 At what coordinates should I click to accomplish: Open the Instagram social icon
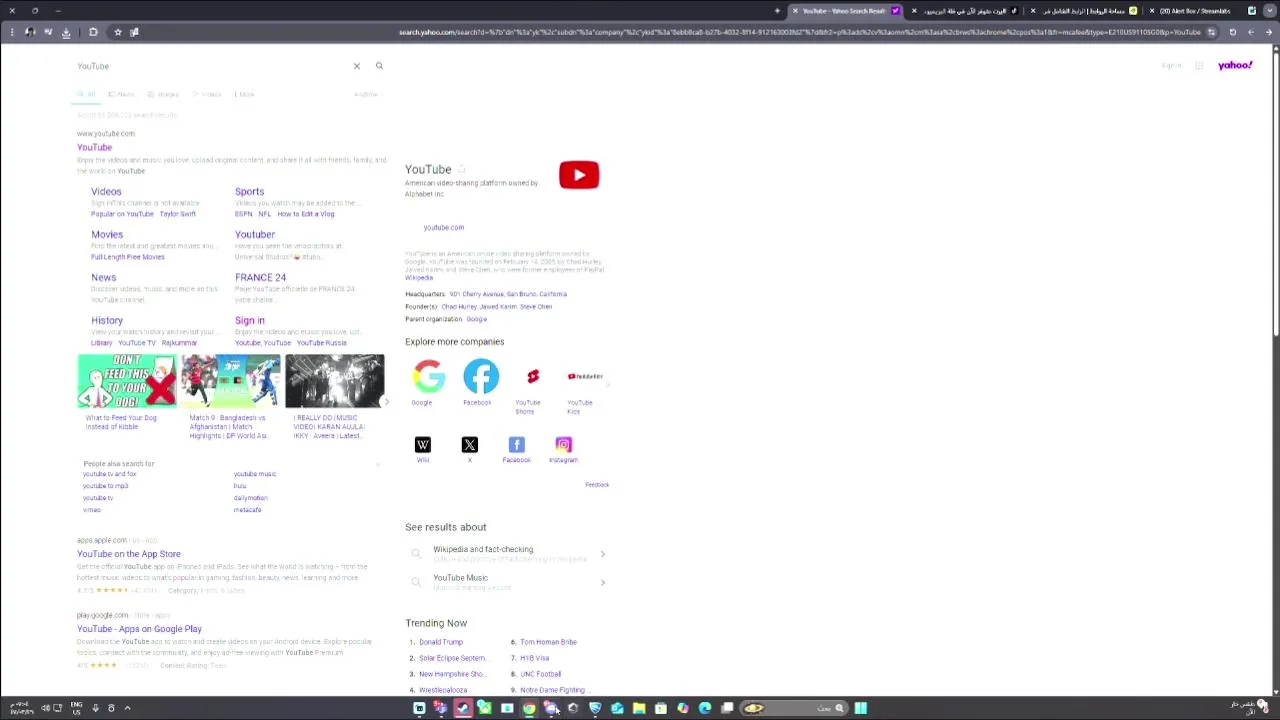pos(564,445)
